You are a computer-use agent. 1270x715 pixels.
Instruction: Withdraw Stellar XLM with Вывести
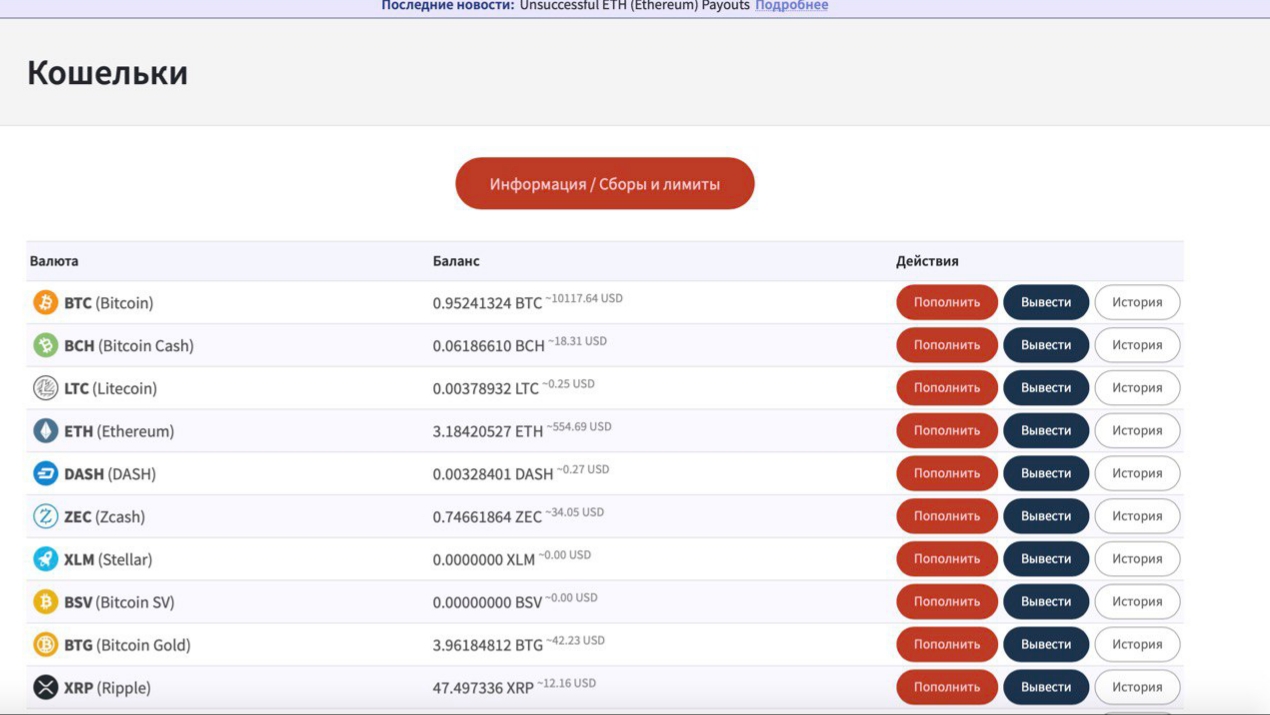click(1046, 559)
